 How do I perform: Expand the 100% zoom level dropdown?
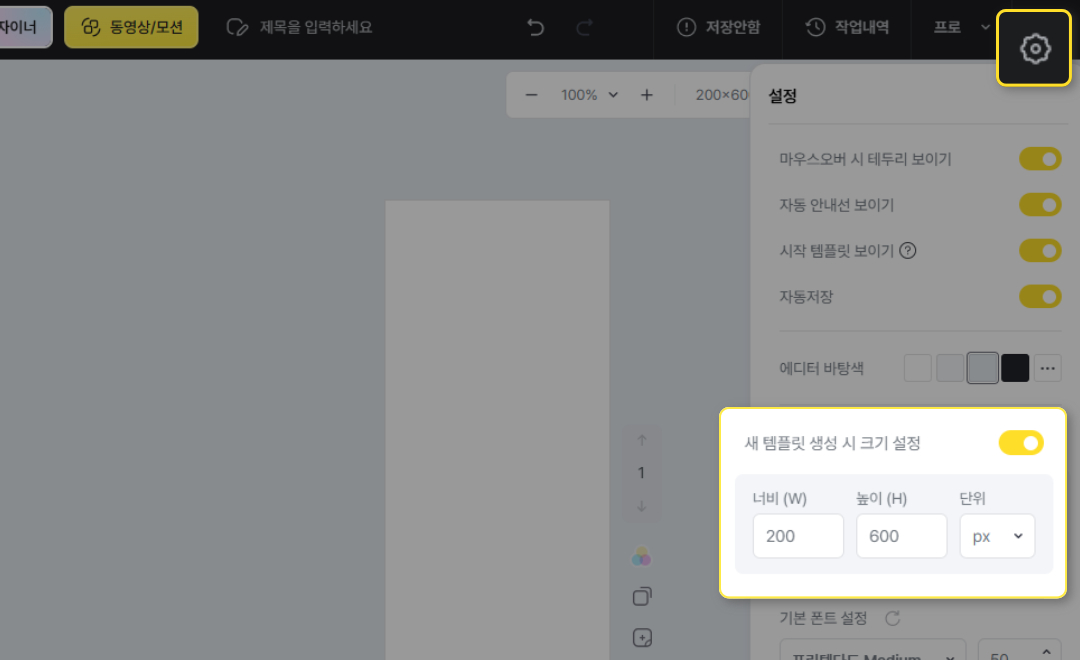pos(589,95)
